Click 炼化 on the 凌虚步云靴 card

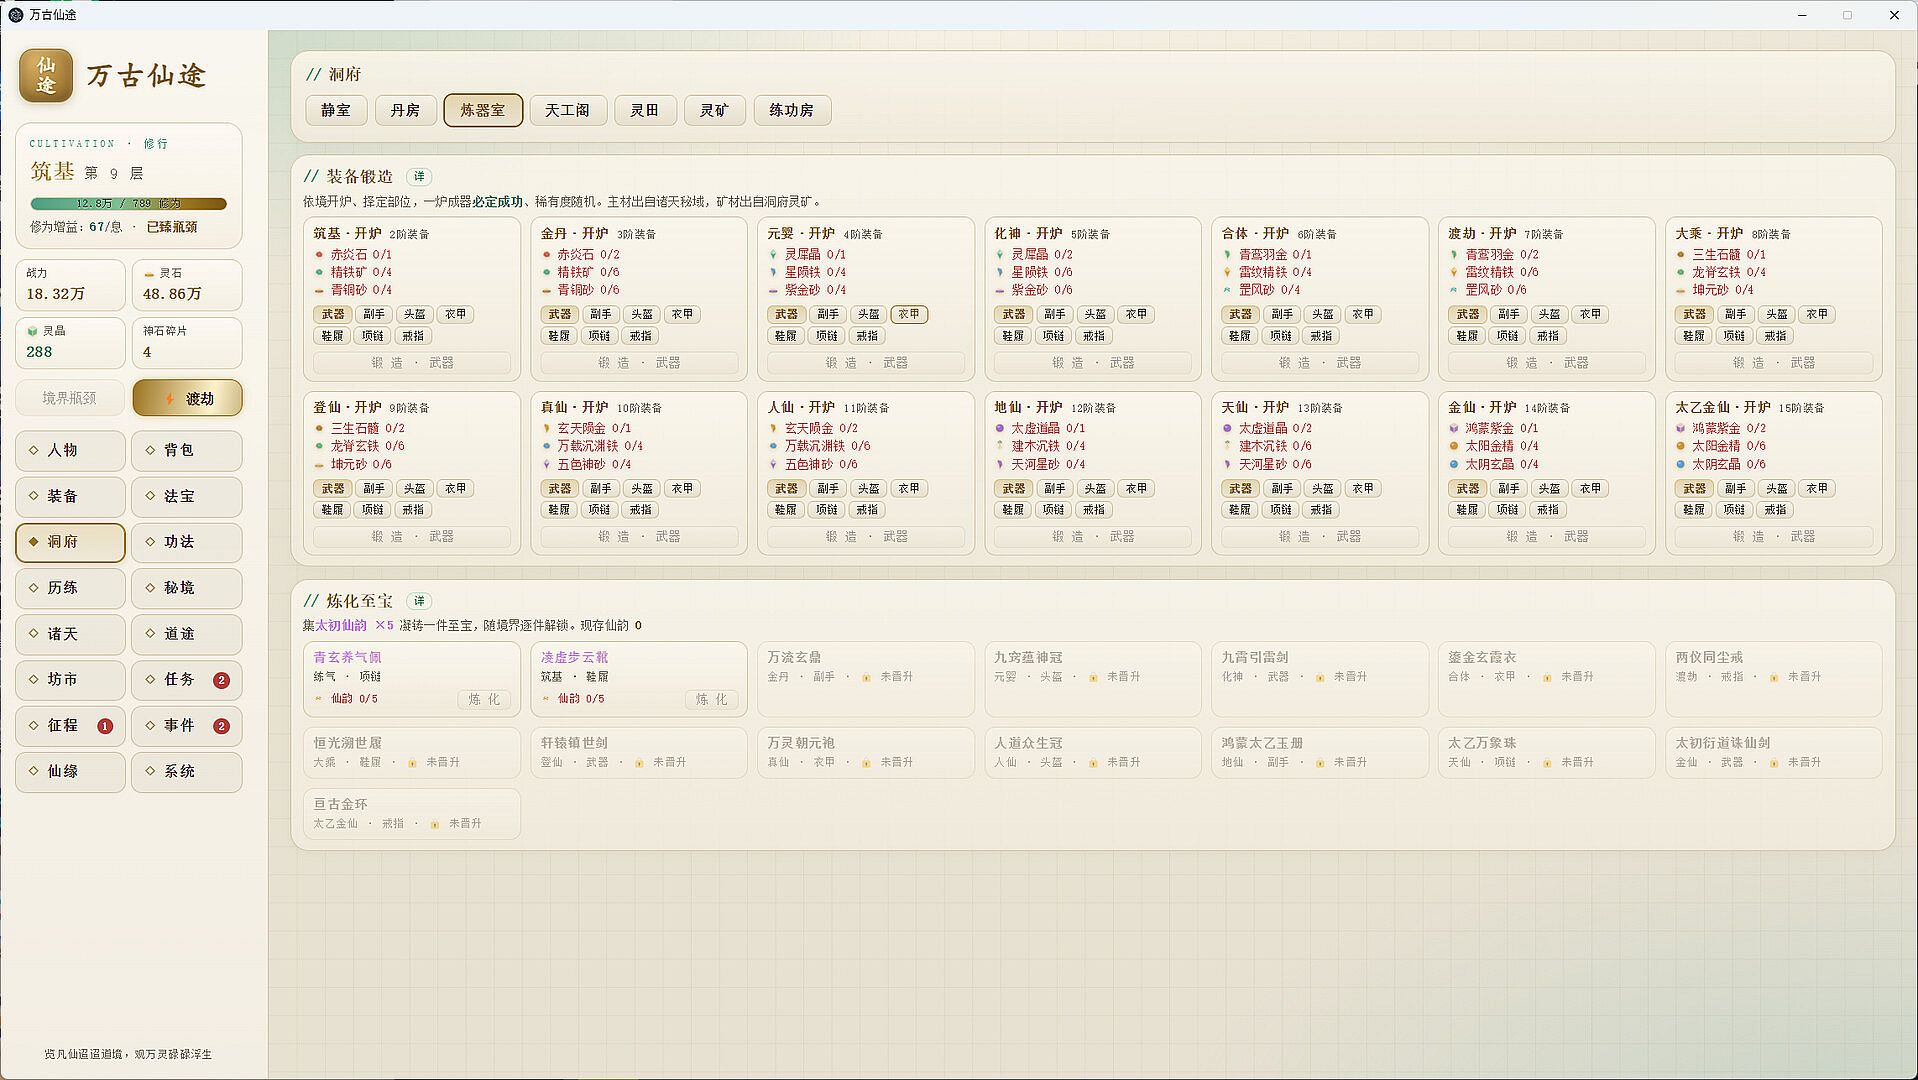coord(712,699)
